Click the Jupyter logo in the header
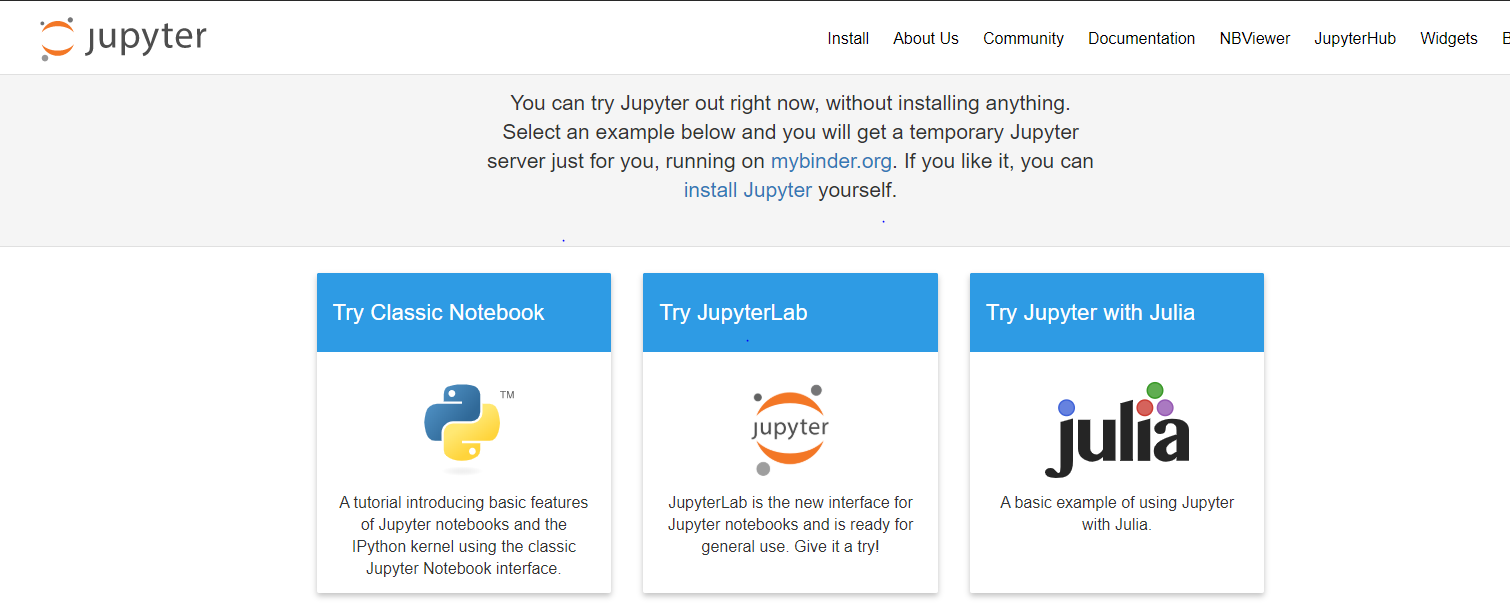 tap(122, 38)
